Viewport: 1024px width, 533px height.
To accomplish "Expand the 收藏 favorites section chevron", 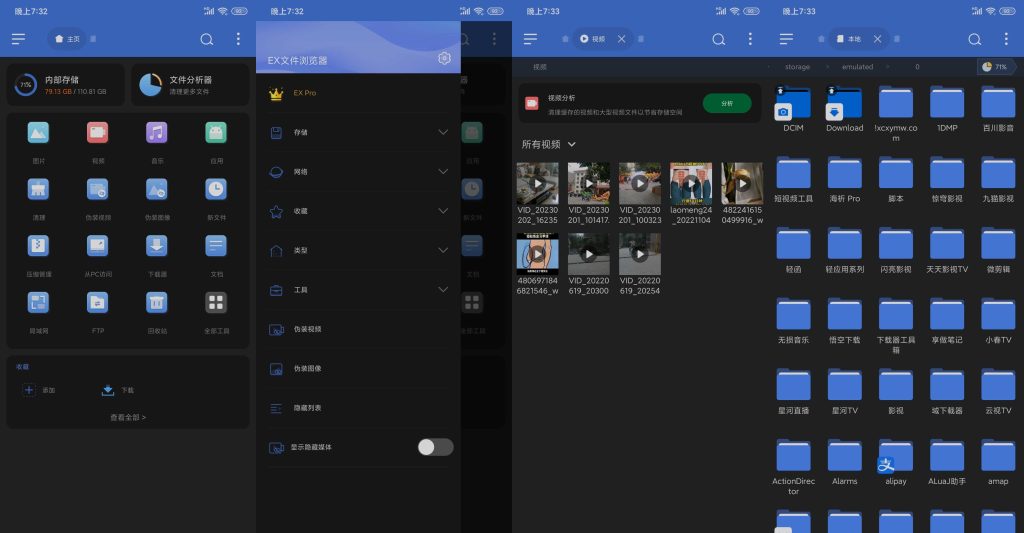I will point(443,211).
